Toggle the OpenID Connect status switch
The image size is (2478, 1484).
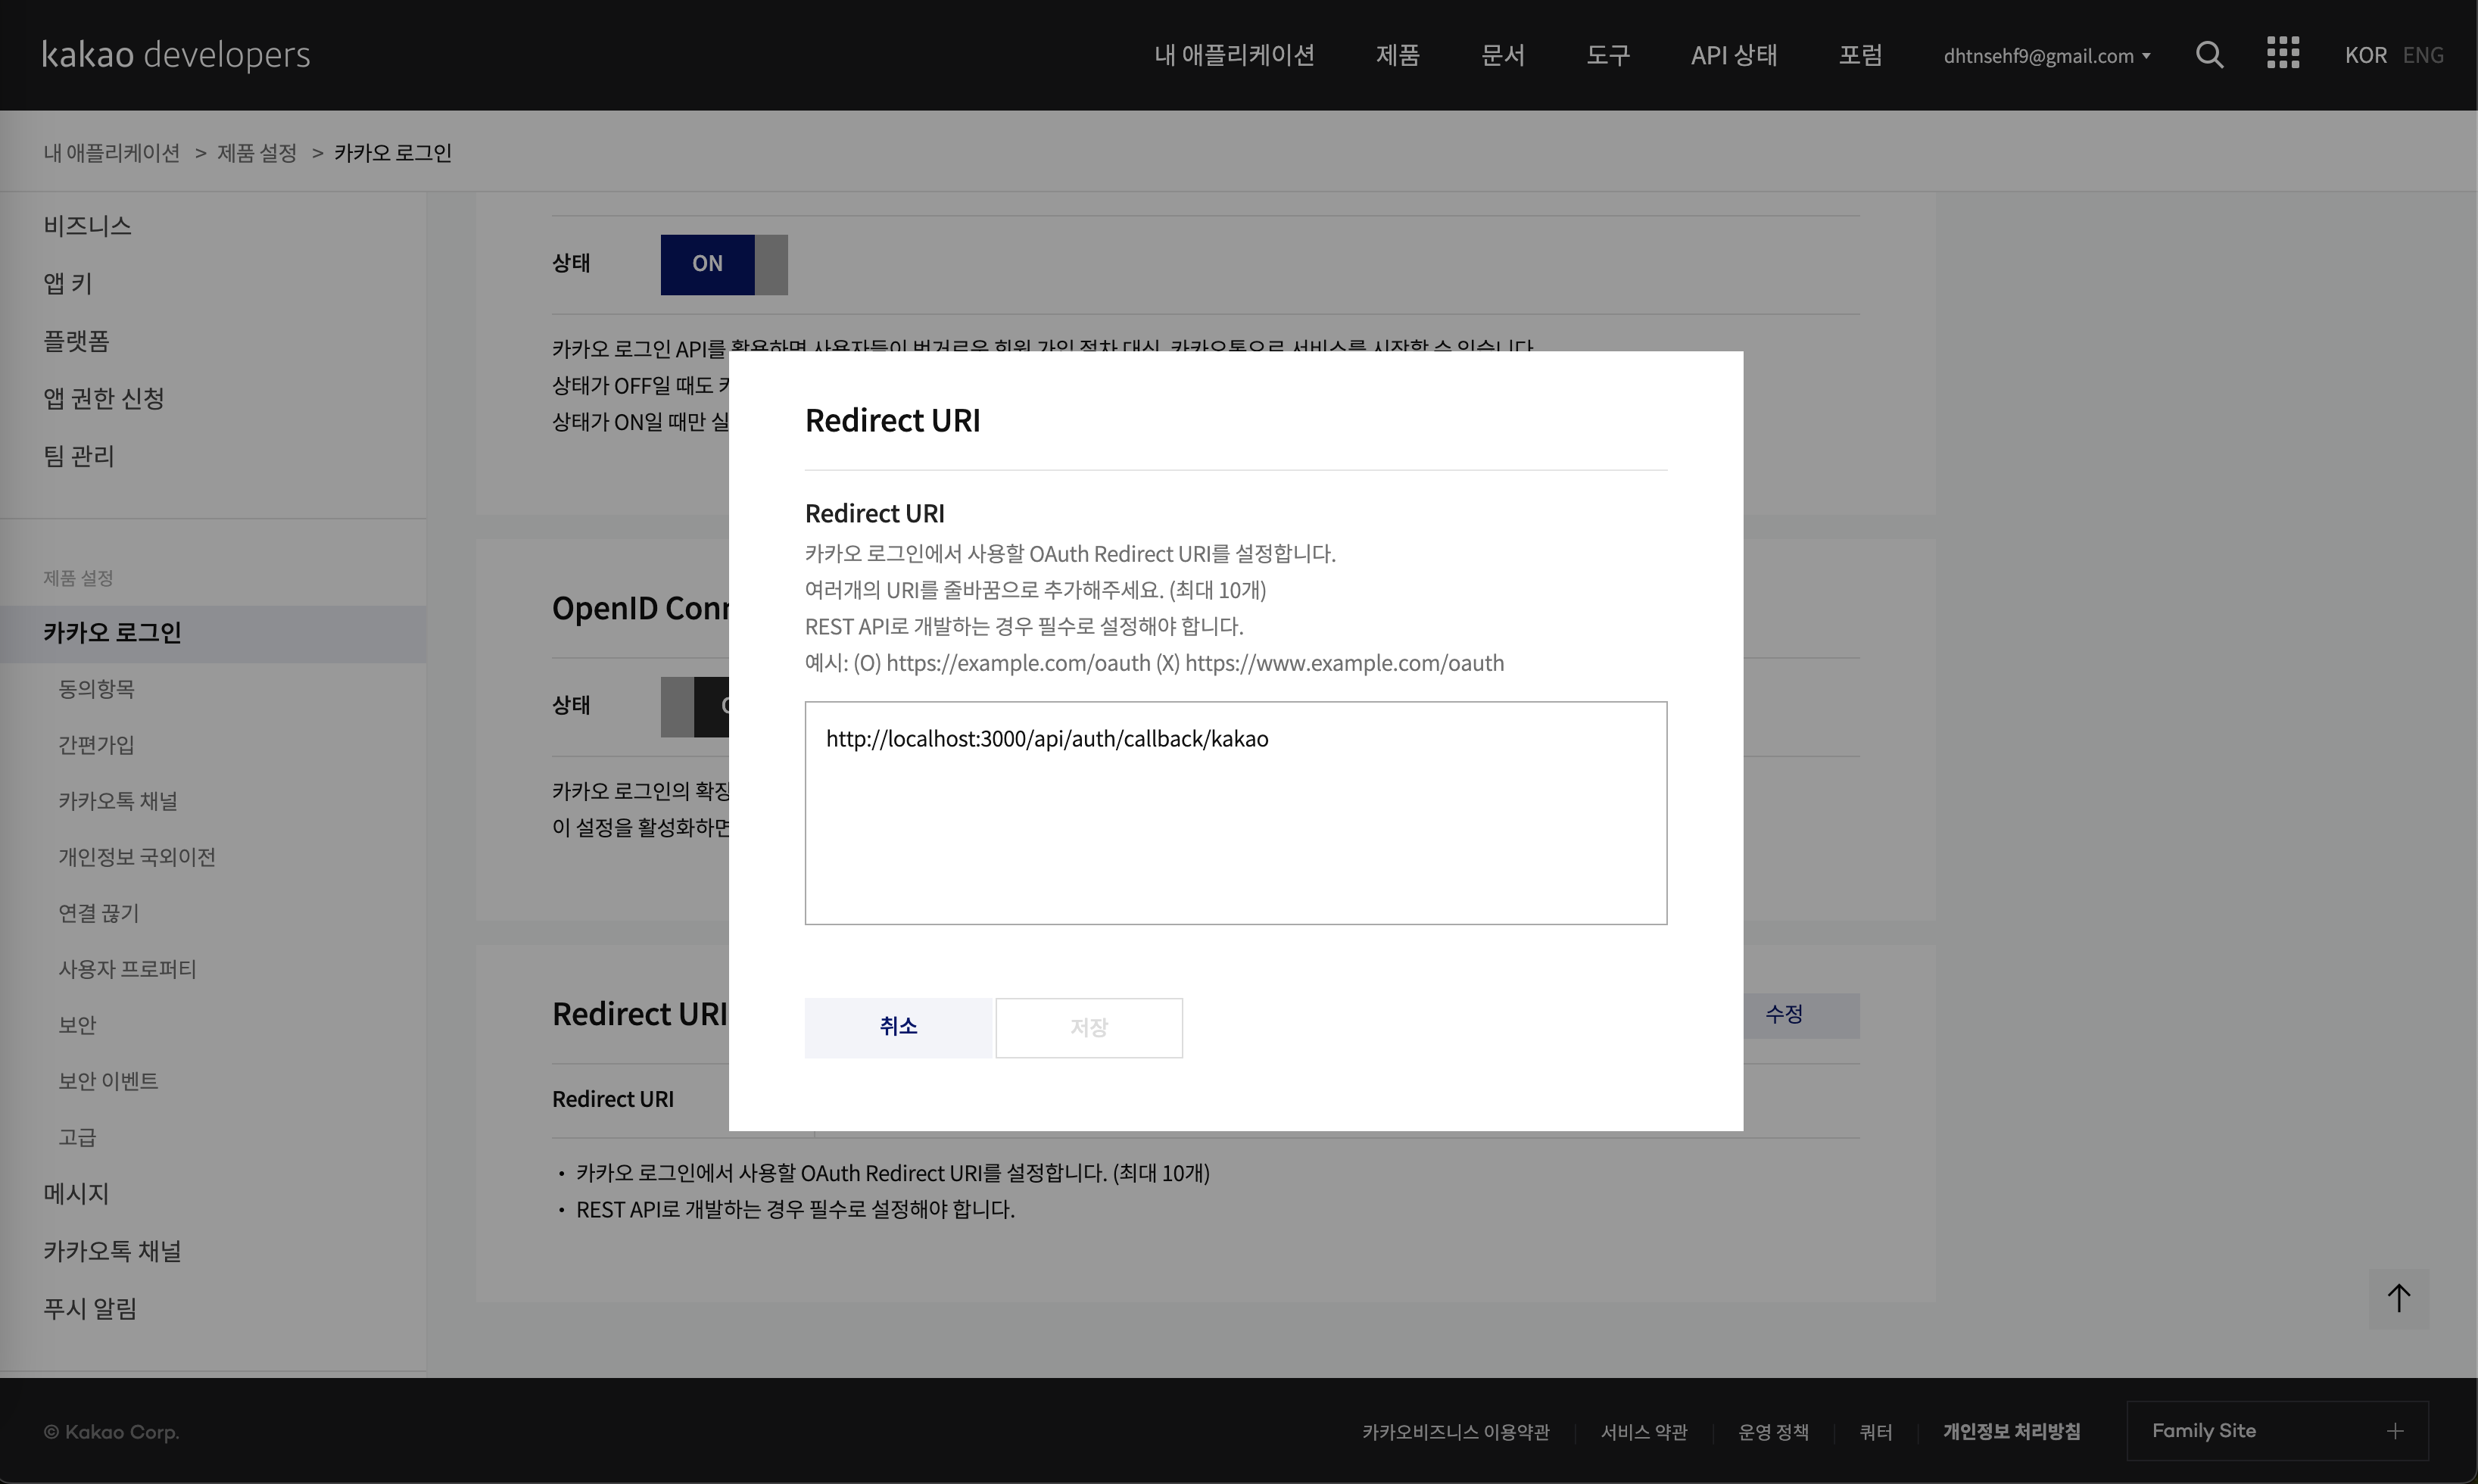(x=695, y=707)
